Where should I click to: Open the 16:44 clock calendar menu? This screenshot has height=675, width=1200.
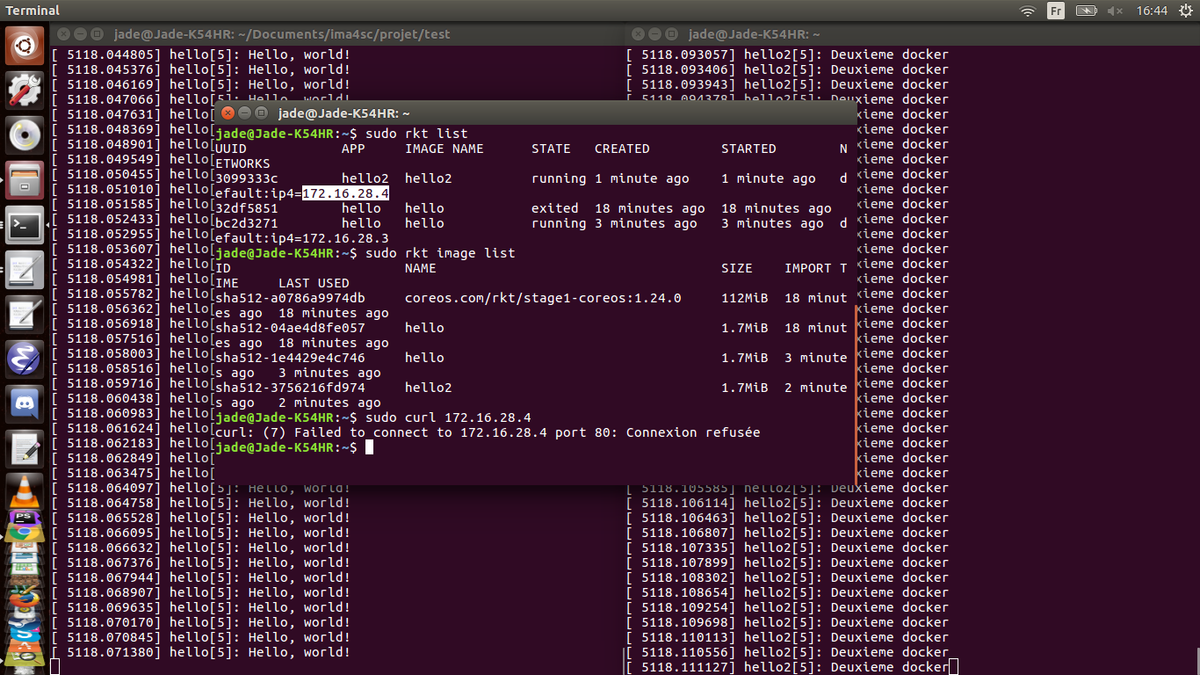point(1152,11)
